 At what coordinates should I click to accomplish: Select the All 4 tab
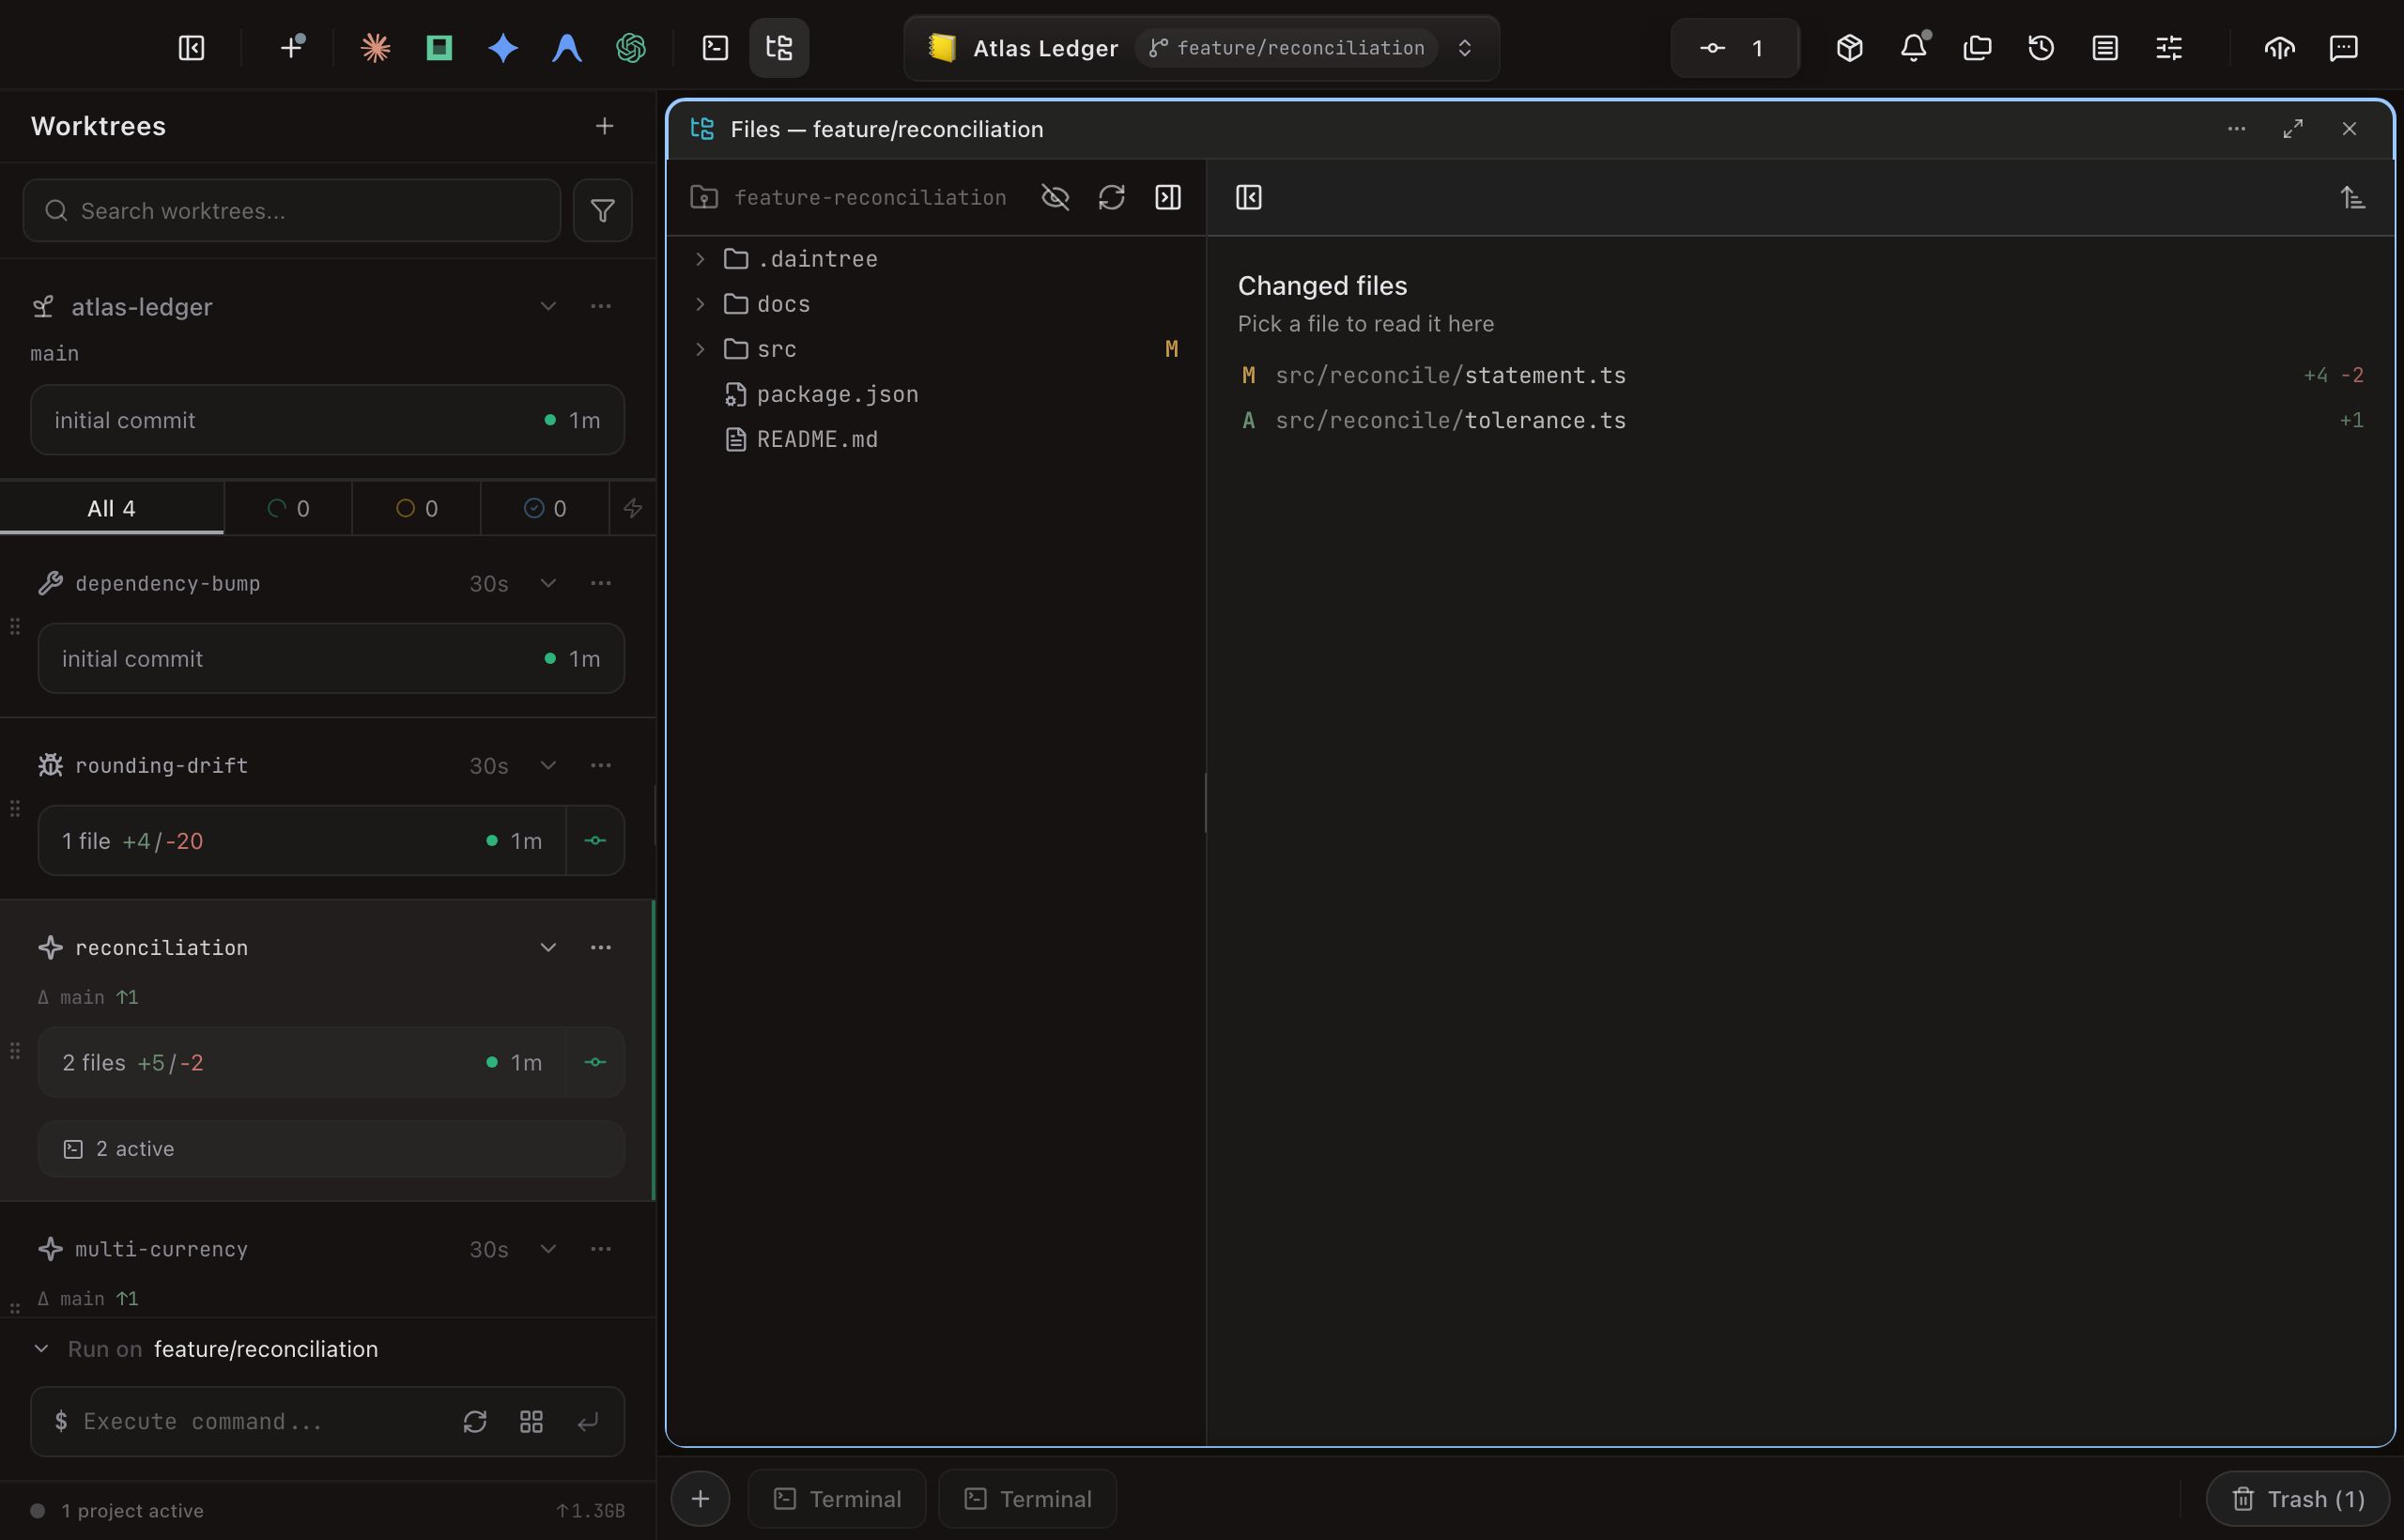pyautogui.click(x=111, y=508)
